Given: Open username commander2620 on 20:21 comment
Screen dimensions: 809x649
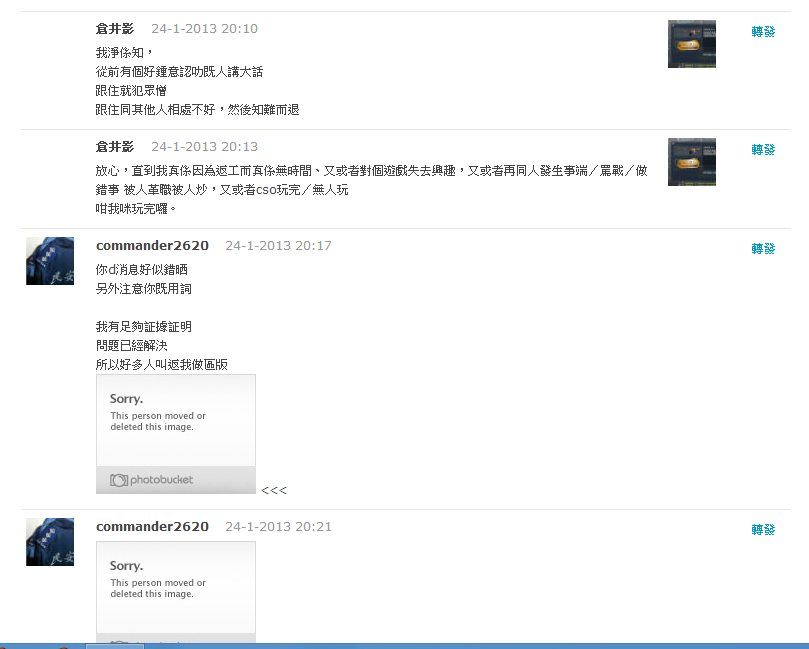Looking at the screenshot, I should point(152,527).
